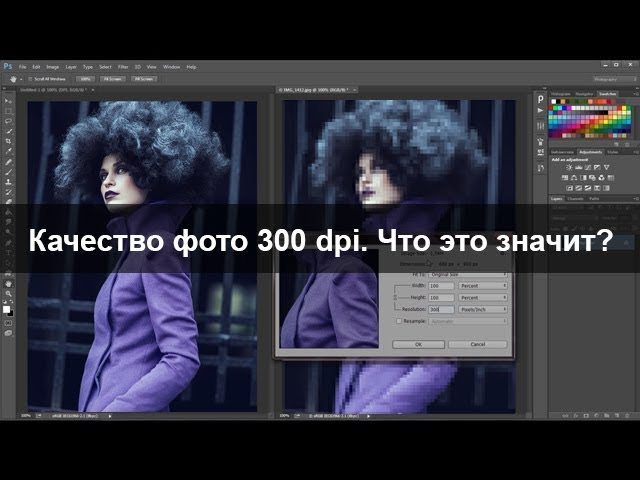Screen dimensions: 640x480
Task: Open the Adjustments panel flyout menu
Action: 636,152
